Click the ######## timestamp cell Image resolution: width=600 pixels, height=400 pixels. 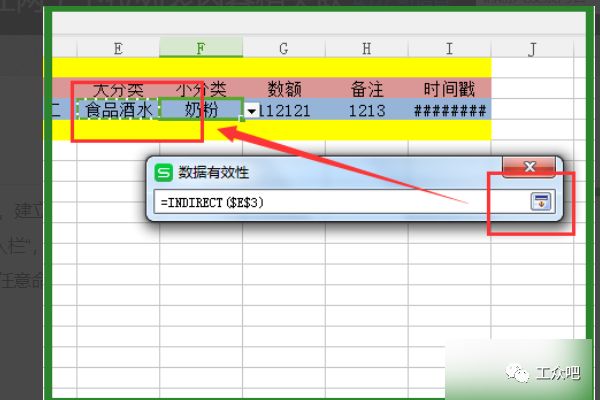click(x=449, y=110)
